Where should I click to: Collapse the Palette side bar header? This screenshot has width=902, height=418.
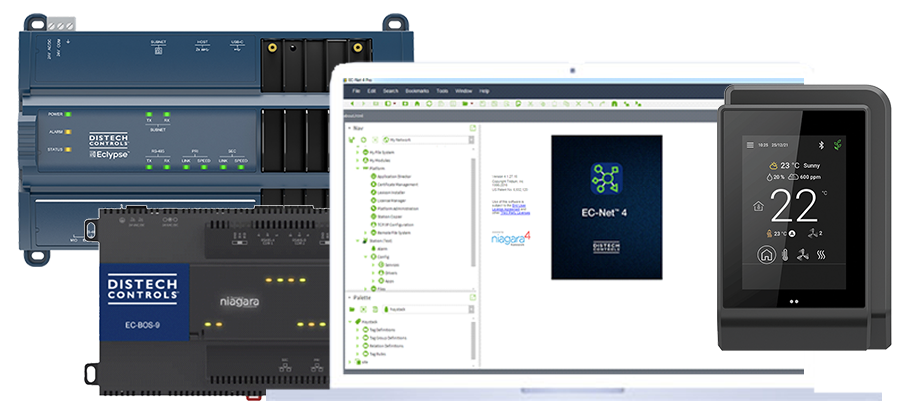(349, 297)
